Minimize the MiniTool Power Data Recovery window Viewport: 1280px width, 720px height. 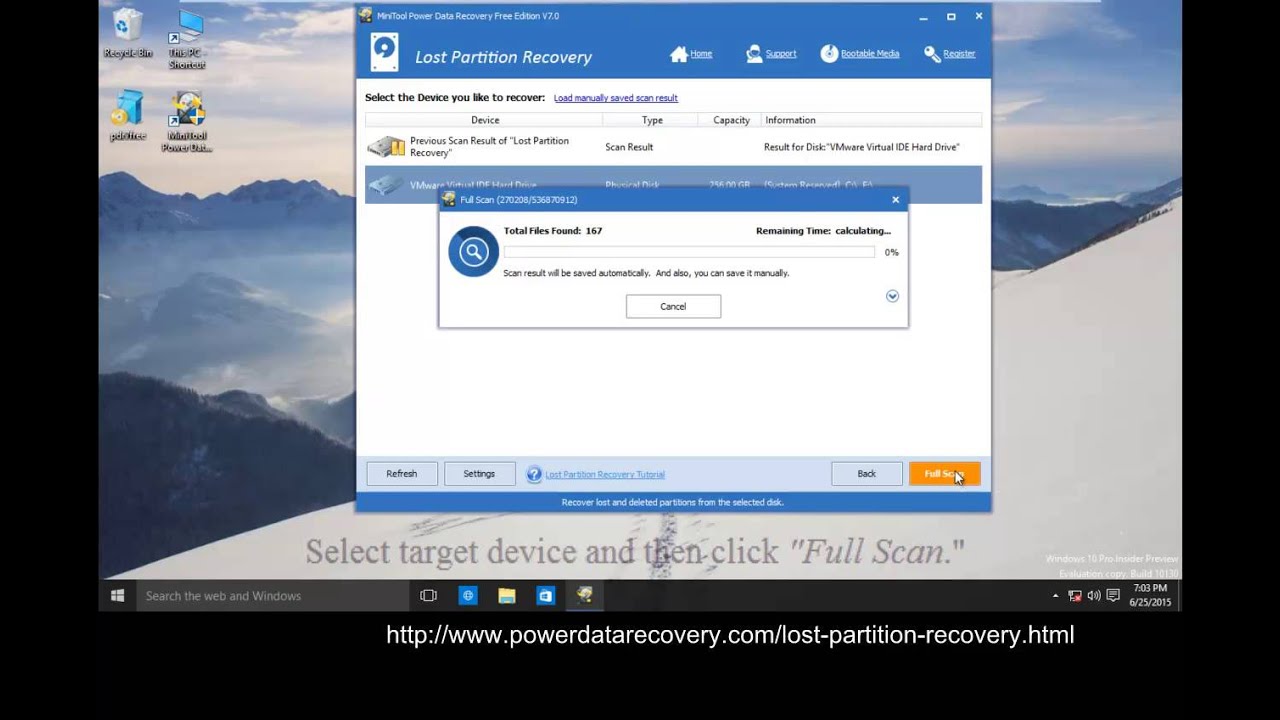[x=923, y=16]
